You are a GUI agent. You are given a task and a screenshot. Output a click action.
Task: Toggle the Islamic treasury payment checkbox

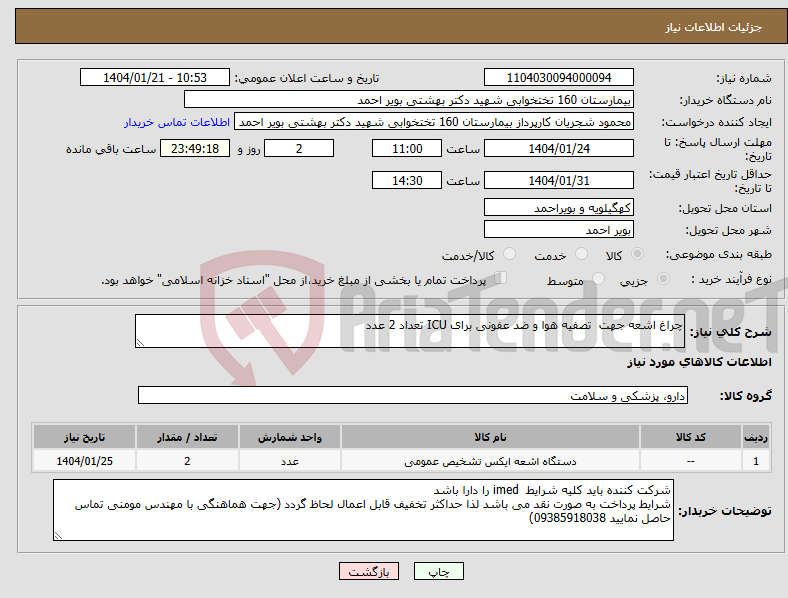coord(501,277)
